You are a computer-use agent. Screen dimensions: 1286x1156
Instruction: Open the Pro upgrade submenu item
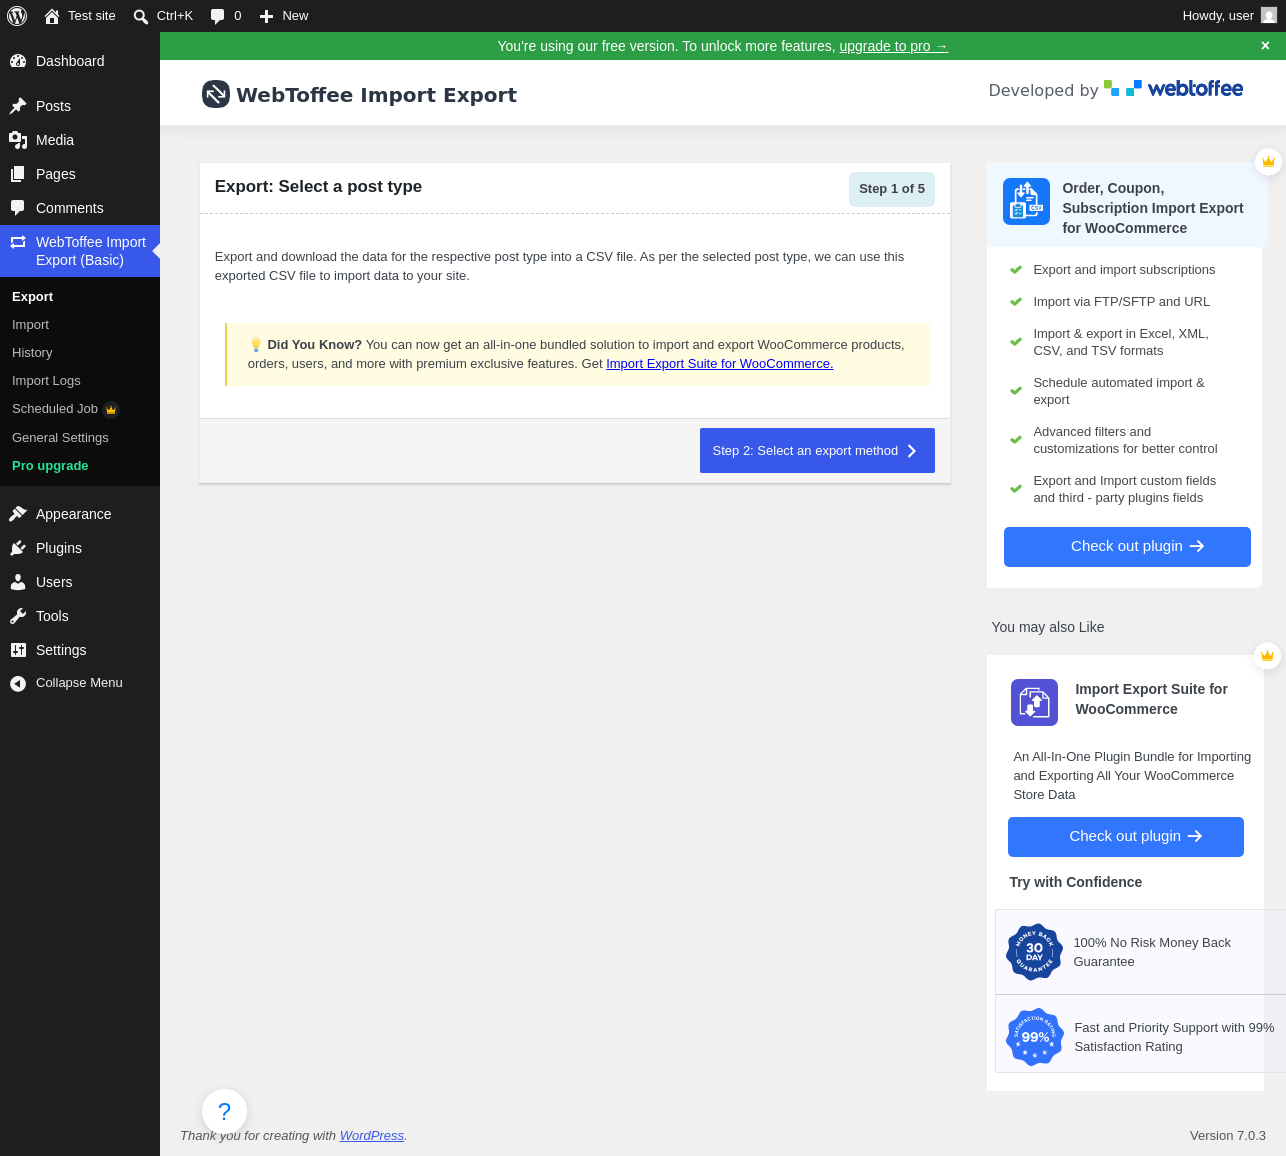tap(80, 466)
